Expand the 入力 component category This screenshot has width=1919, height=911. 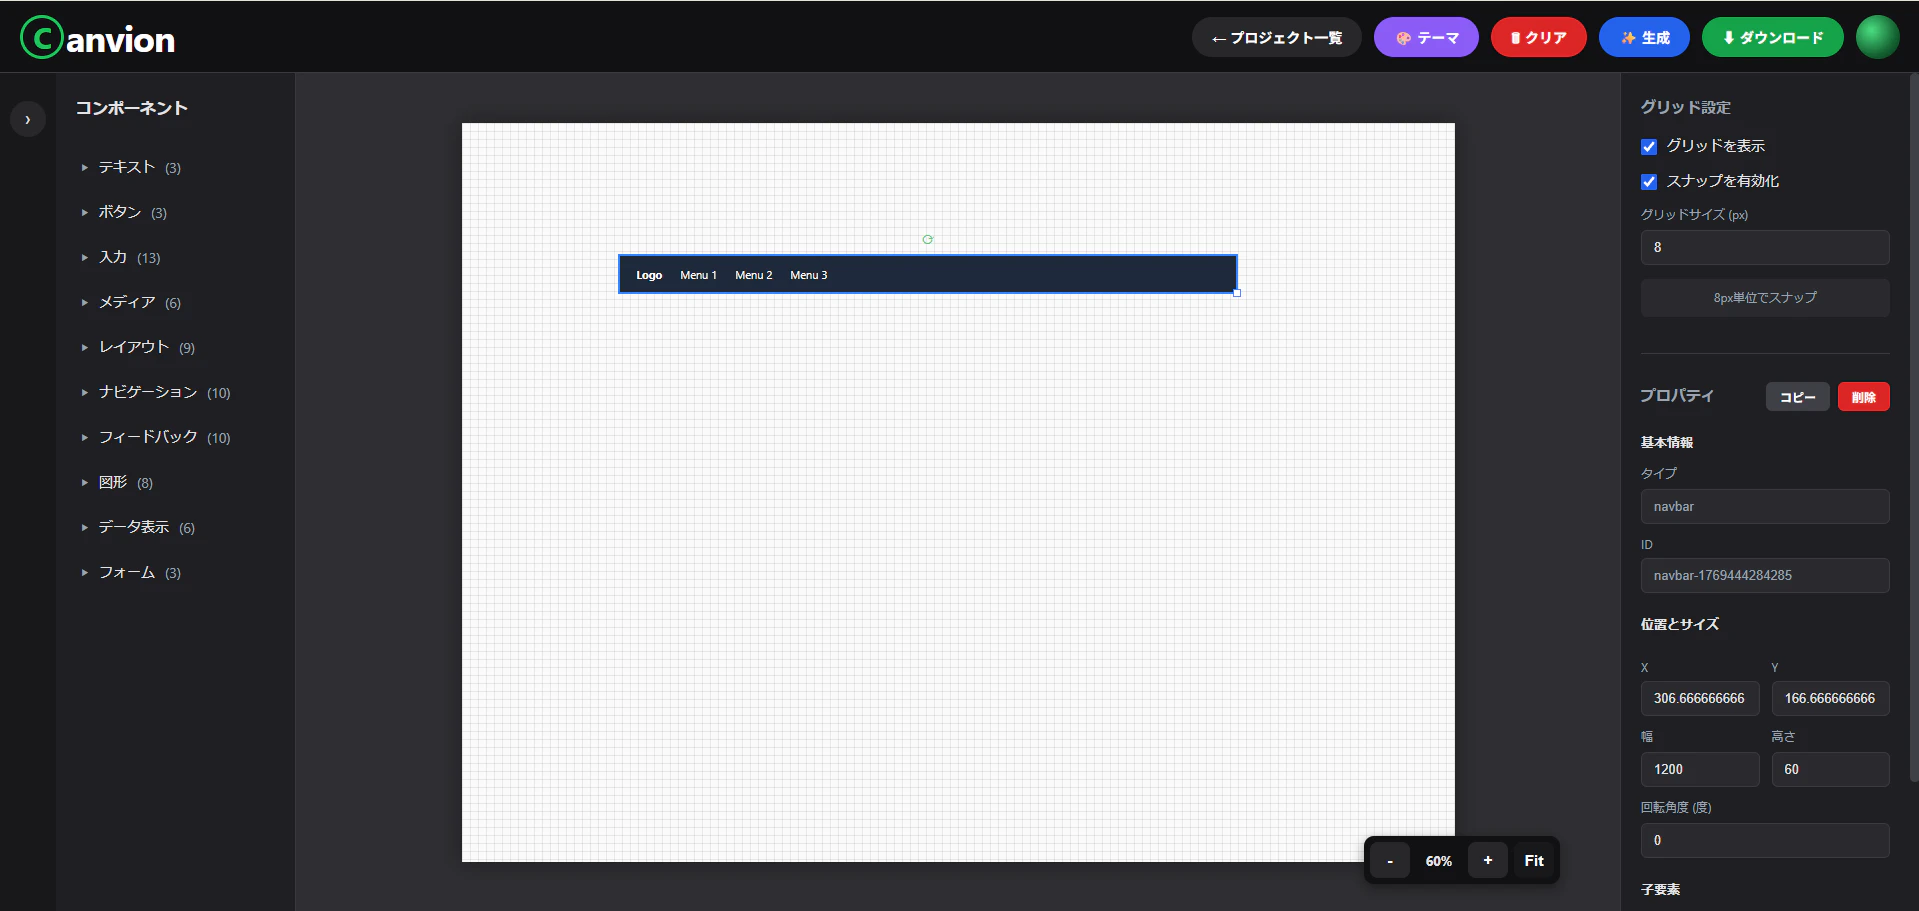click(120, 257)
